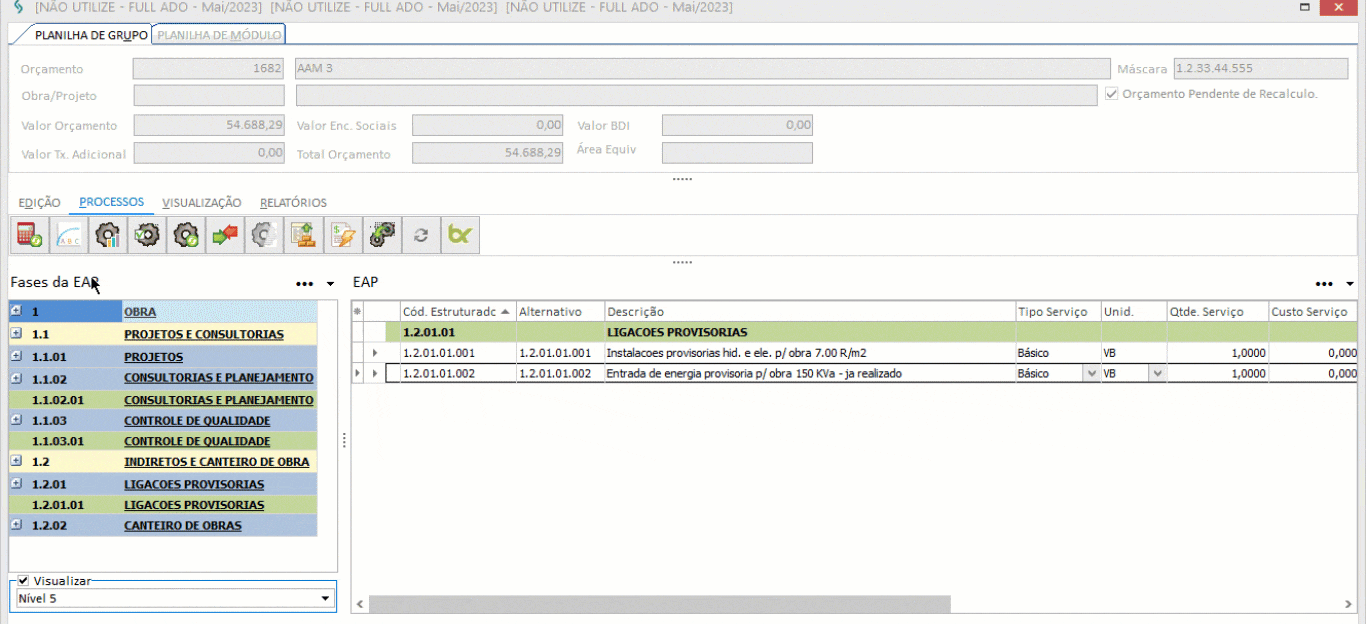The image size is (1366, 624).
Task: Click the Qtde. Serviço column header
Action: (x=1218, y=312)
